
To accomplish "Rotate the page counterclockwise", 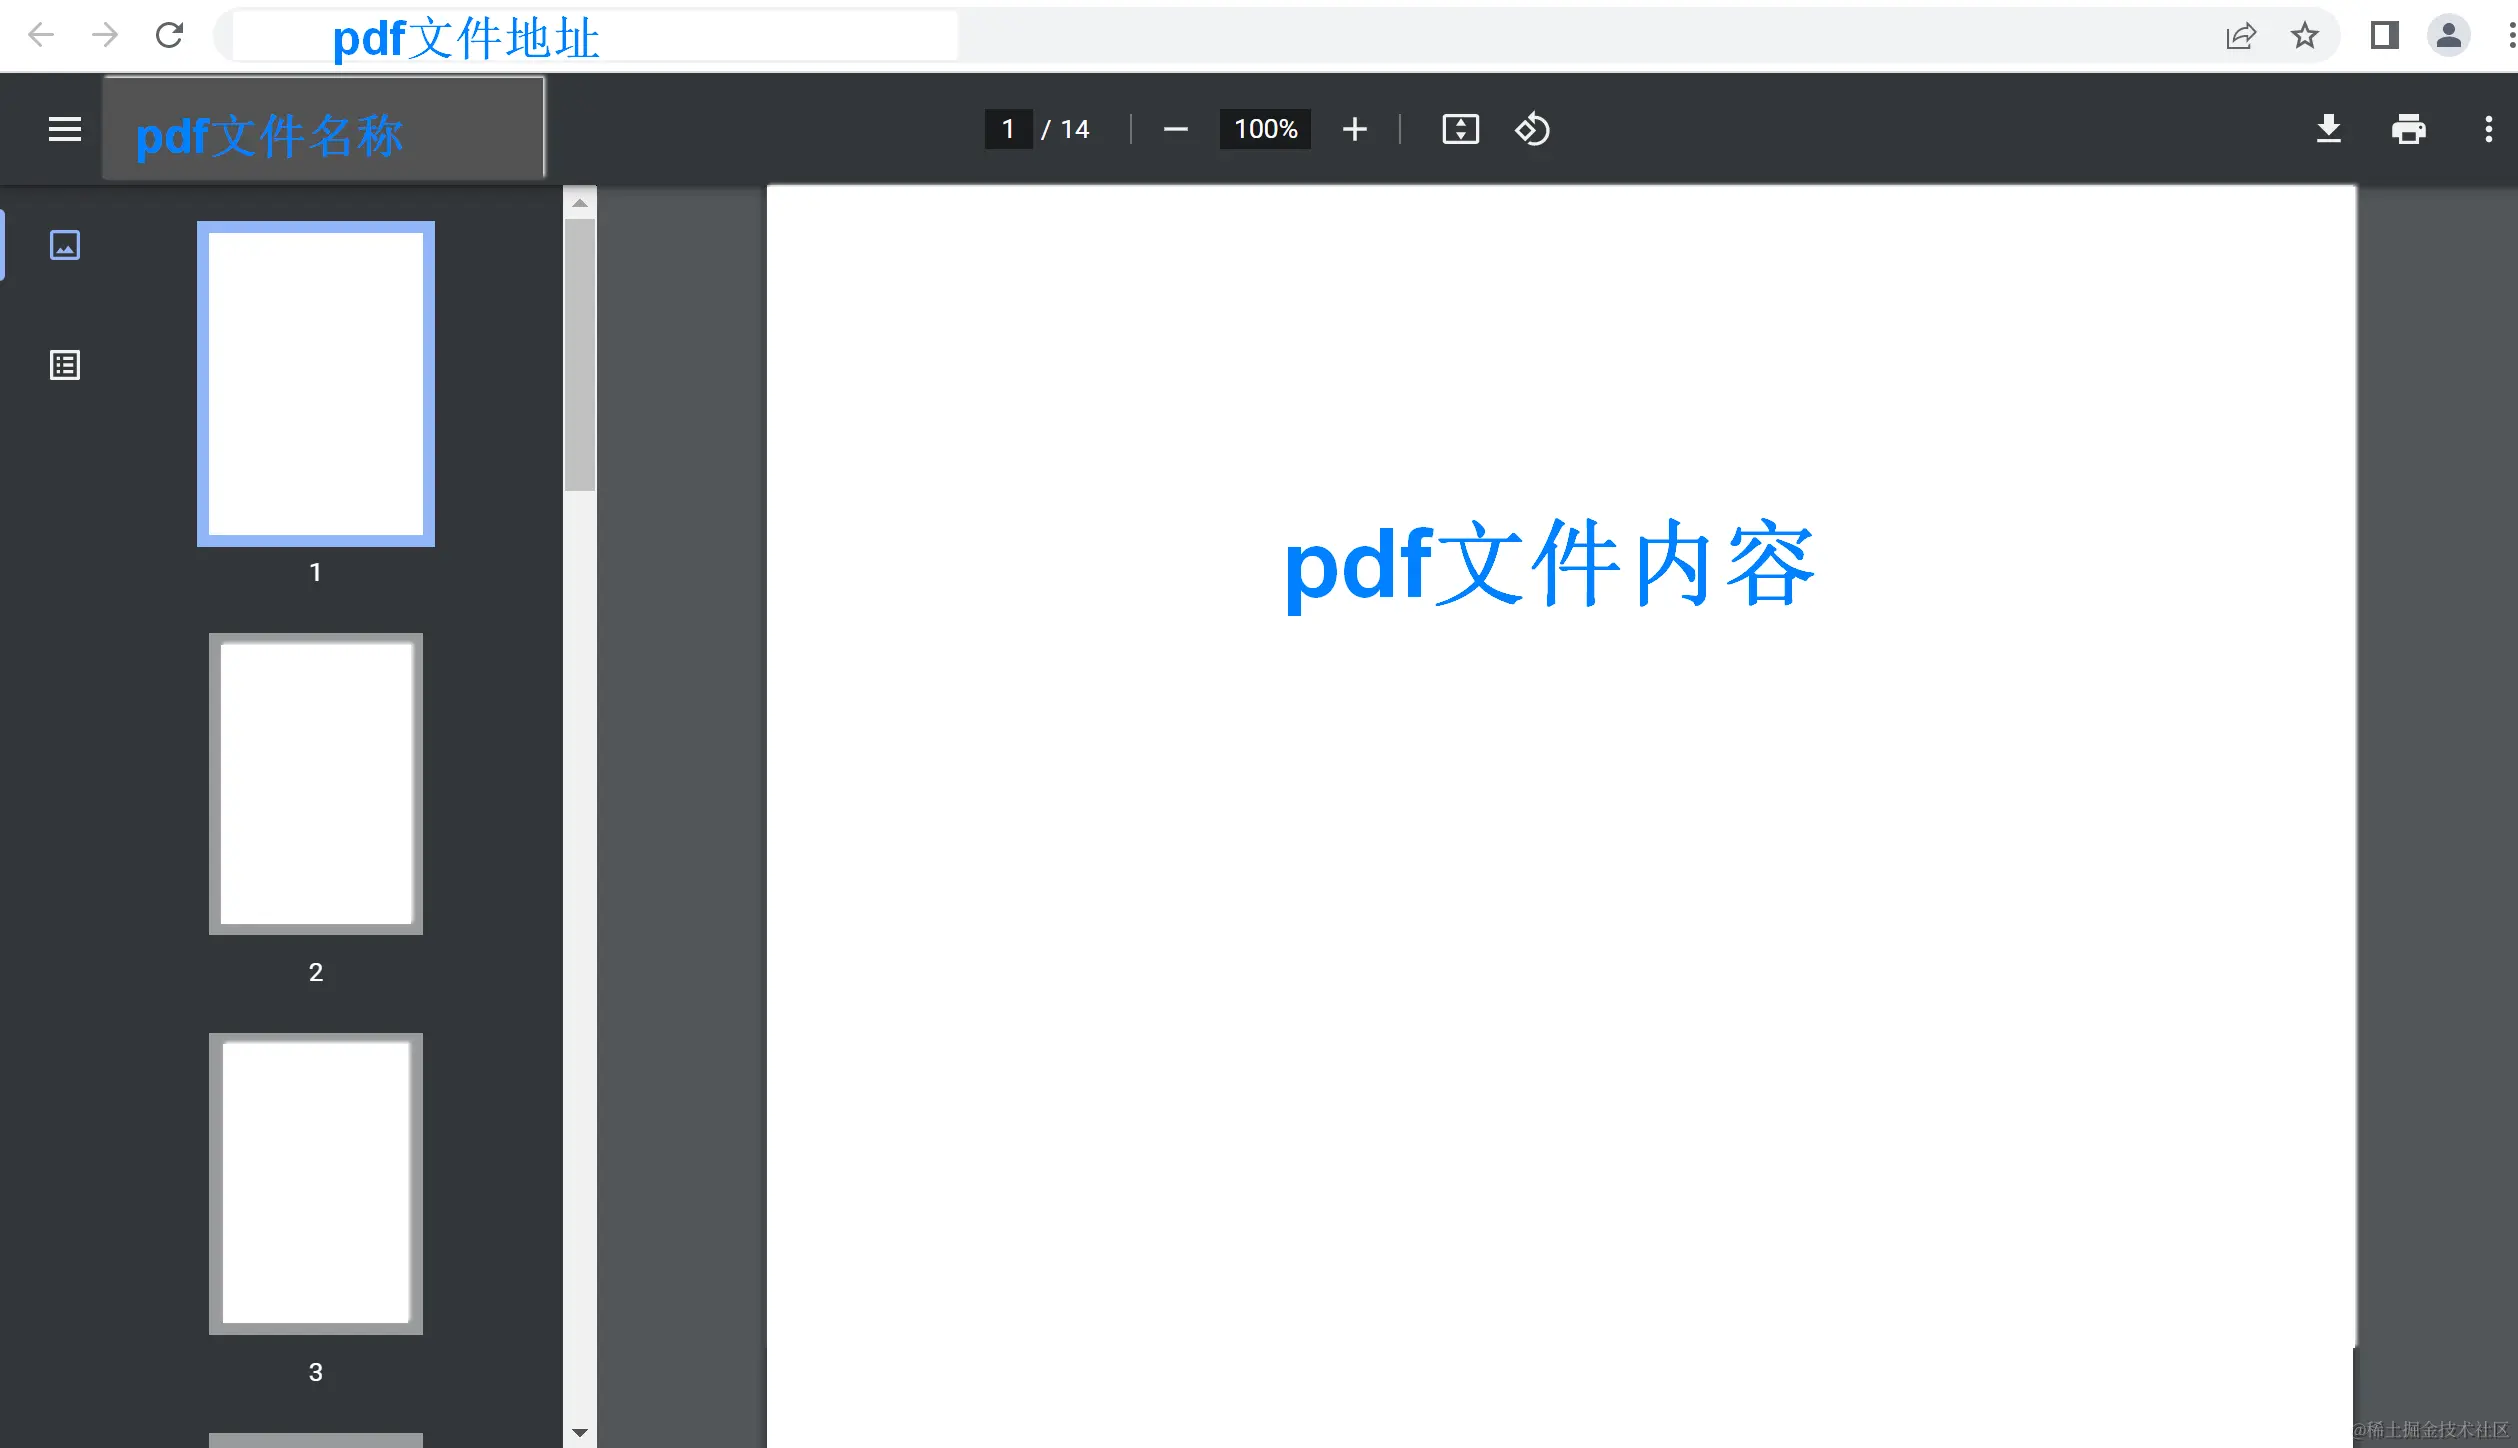I will tap(1531, 129).
